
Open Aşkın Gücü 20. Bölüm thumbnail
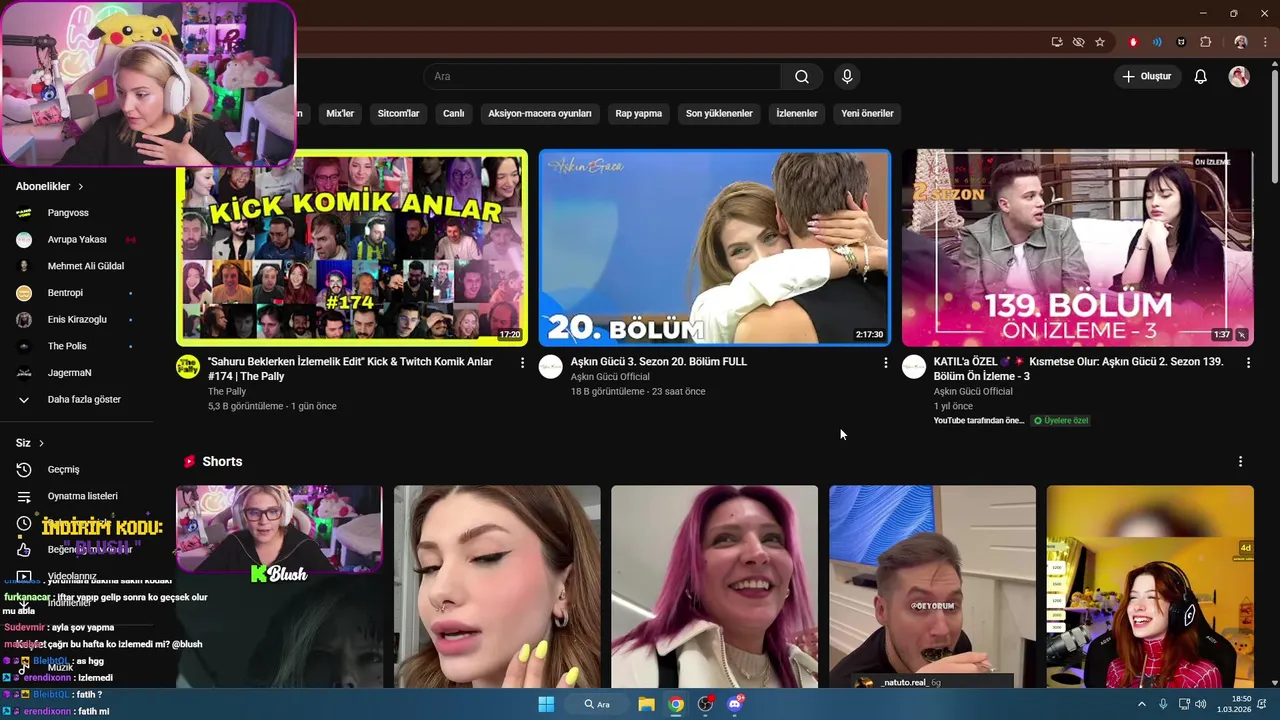click(714, 248)
